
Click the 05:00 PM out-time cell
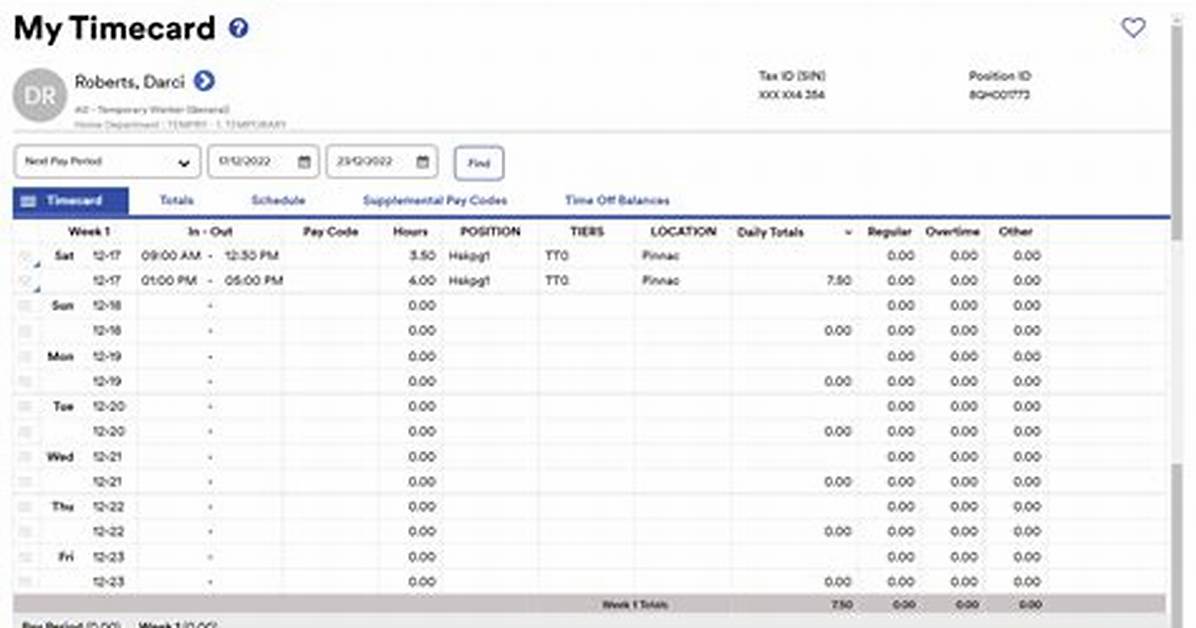tap(253, 281)
